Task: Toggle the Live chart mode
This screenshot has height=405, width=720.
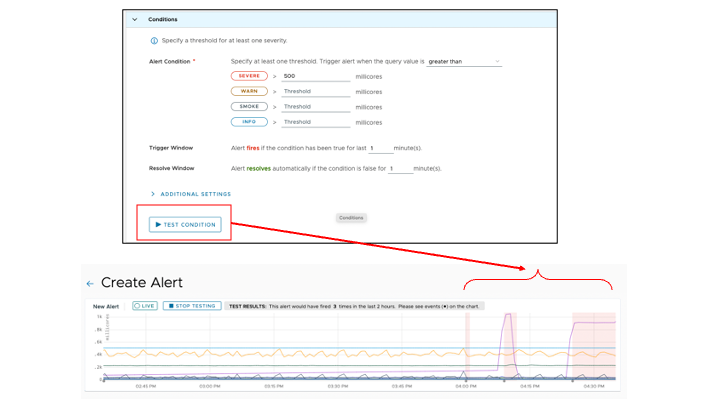Action: click(145, 306)
